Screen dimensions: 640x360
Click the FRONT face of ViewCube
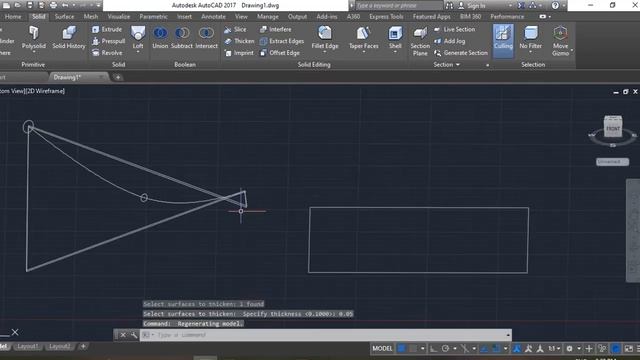pos(613,128)
